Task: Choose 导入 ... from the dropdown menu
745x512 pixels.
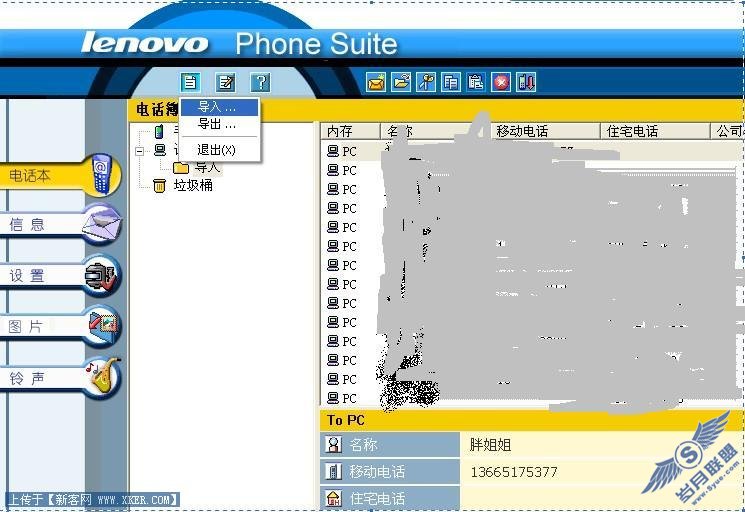Action: click(220, 107)
